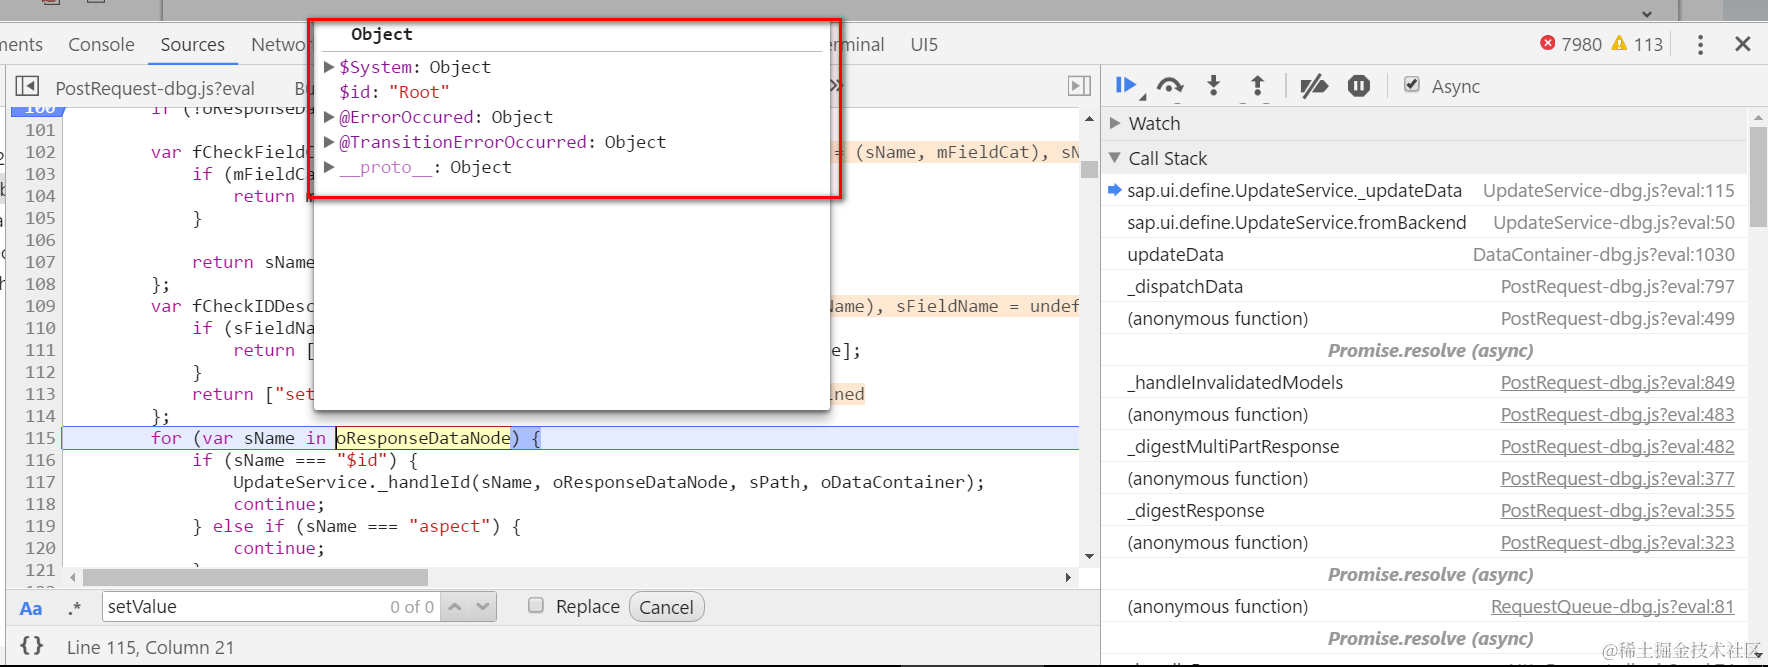Collapse the Call Stack section

1115,158
